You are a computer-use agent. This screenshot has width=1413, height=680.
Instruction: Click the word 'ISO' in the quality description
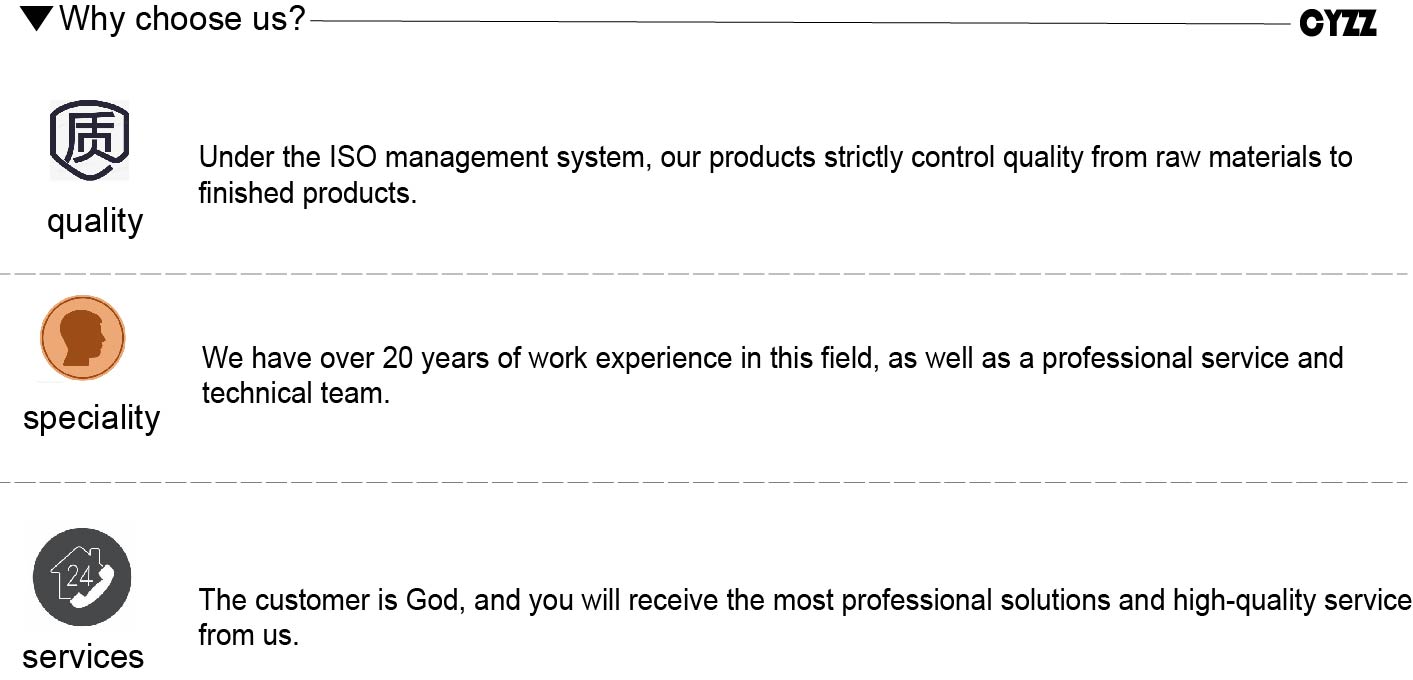point(352,158)
